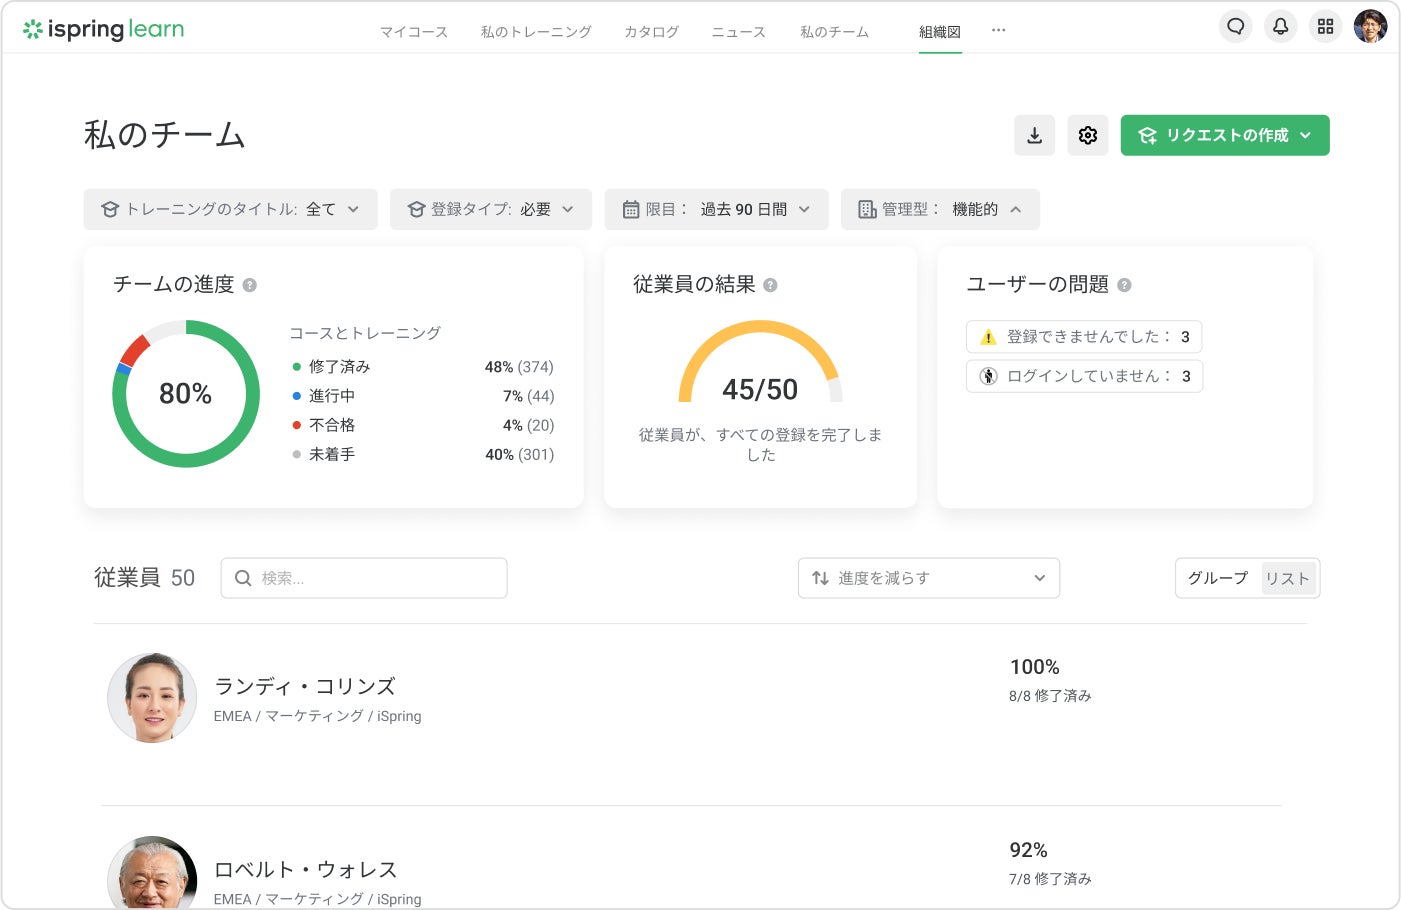Click the 従業員 50 count heading
Screen dimensions: 1401x910
144,578
